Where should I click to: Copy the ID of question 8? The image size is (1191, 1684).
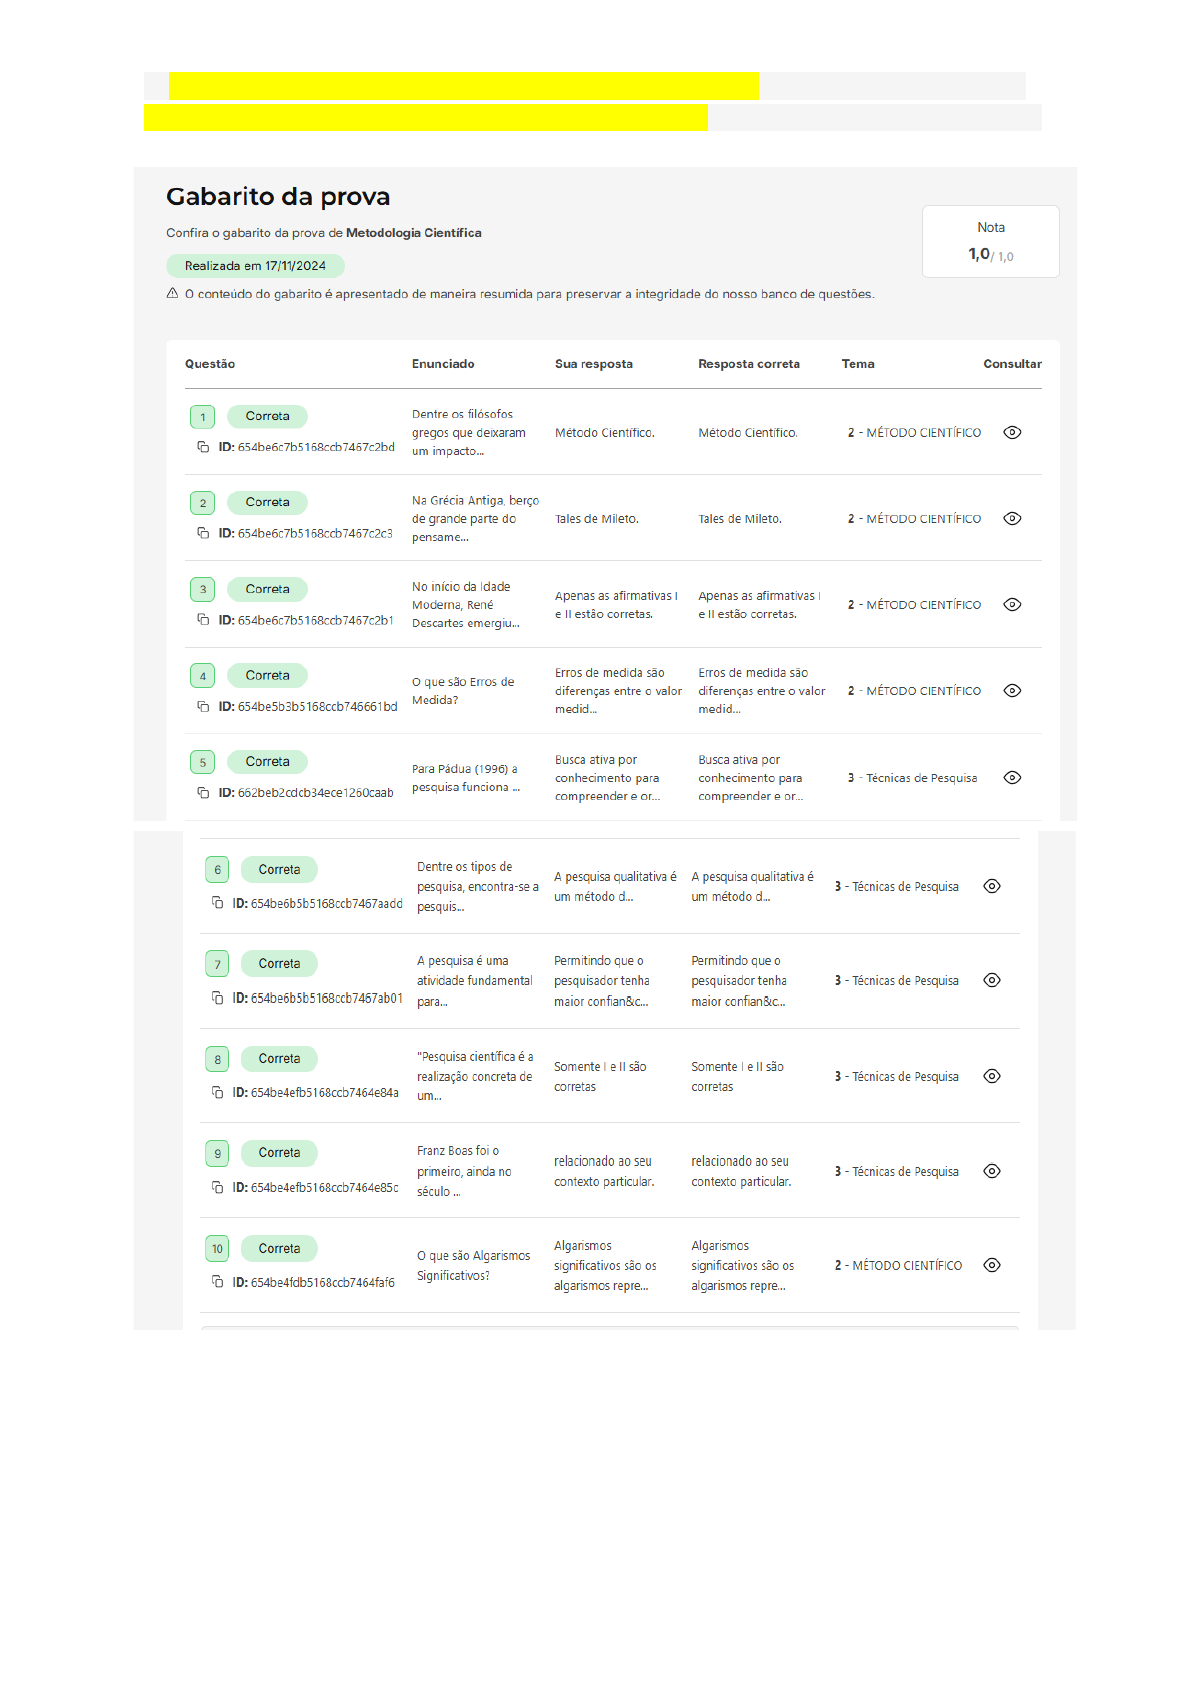pos(217,1092)
